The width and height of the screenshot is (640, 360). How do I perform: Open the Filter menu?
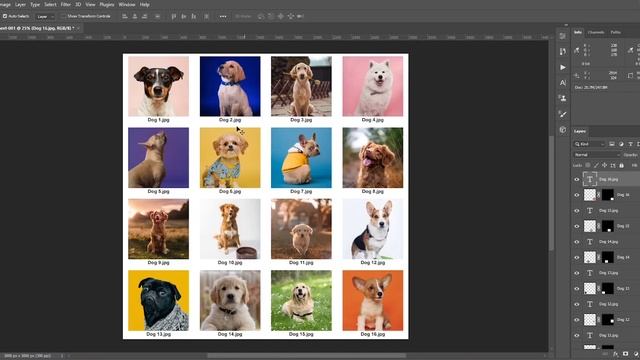pyautogui.click(x=66, y=4)
